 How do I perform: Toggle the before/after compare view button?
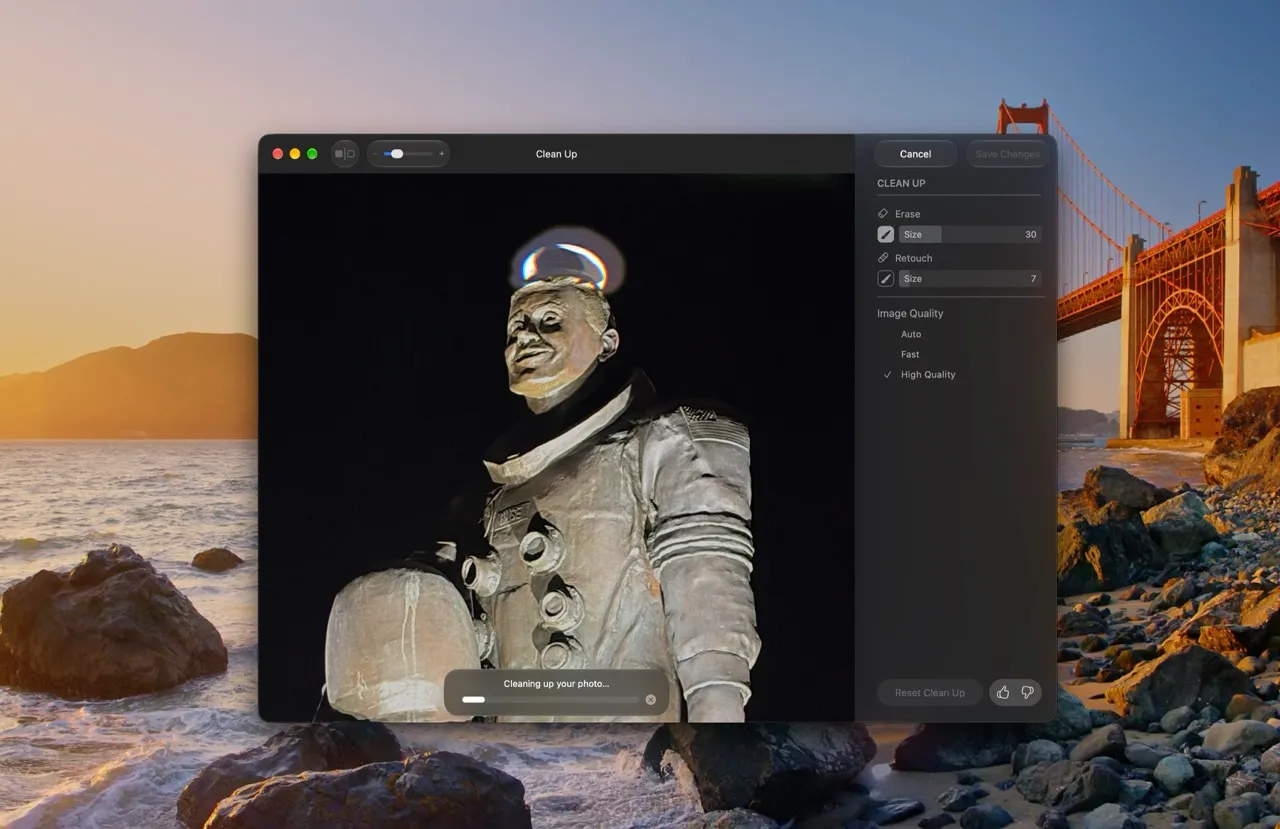(x=345, y=154)
